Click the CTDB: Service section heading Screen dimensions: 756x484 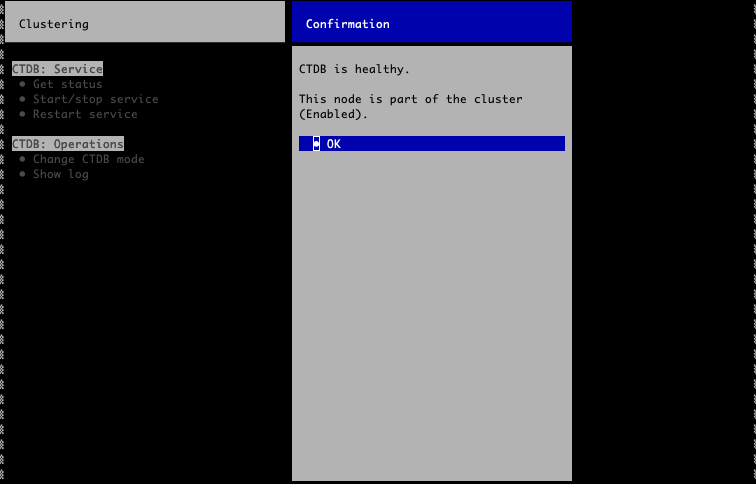(57, 69)
